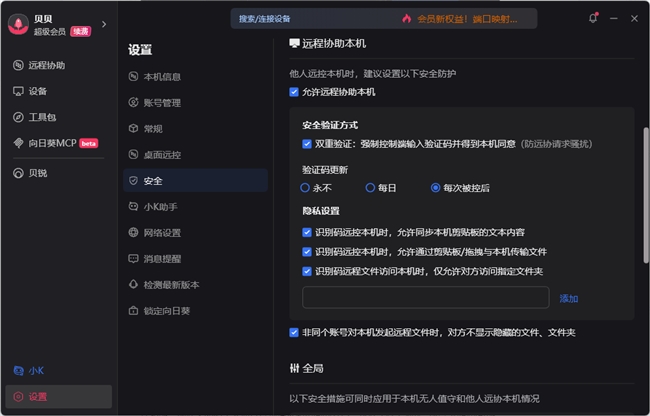Click the user avatar 贝贝
The width and height of the screenshot is (650, 416).
[x=17, y=24]
